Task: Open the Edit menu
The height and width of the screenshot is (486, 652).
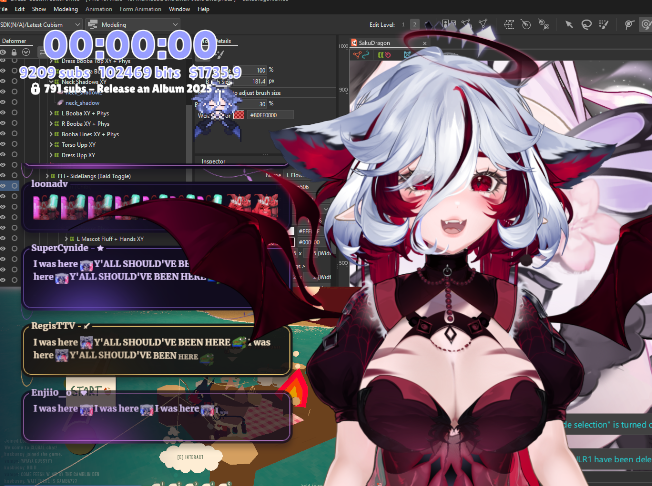Action: pos(20,9)
